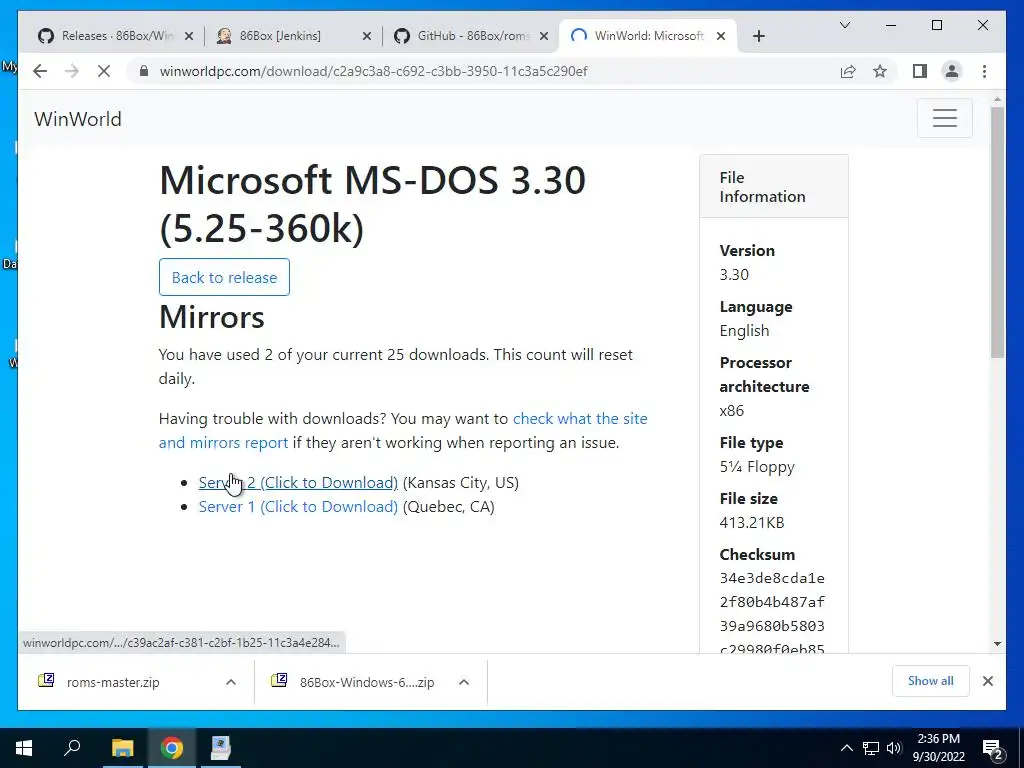Close the Releases 86Box tab
This screenshot has height=768, width=1024.
[x=189, y=36]
